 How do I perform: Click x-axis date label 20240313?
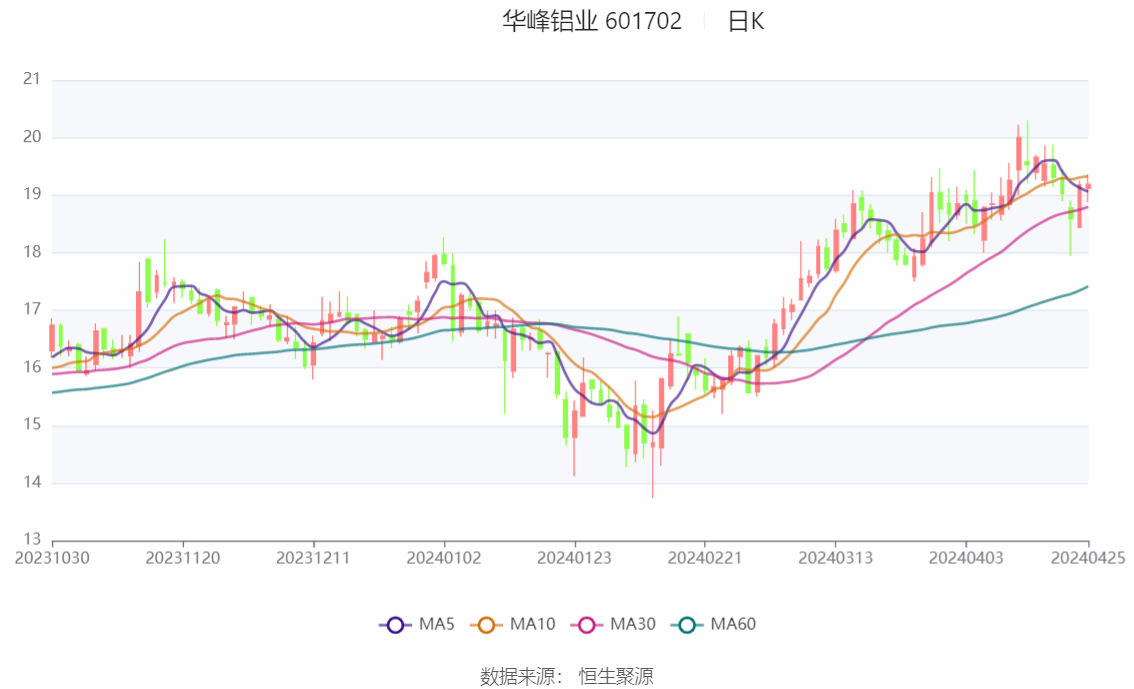point(835,558)
